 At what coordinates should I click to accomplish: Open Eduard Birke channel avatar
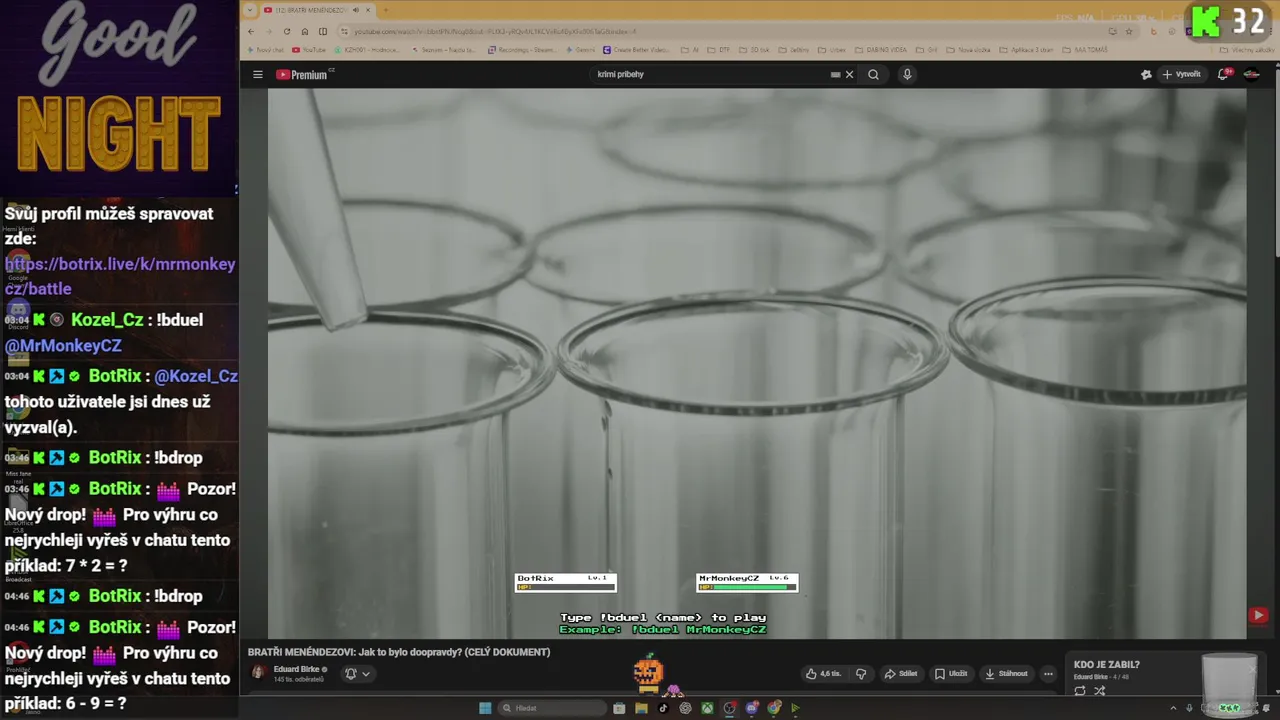(258, 673)
